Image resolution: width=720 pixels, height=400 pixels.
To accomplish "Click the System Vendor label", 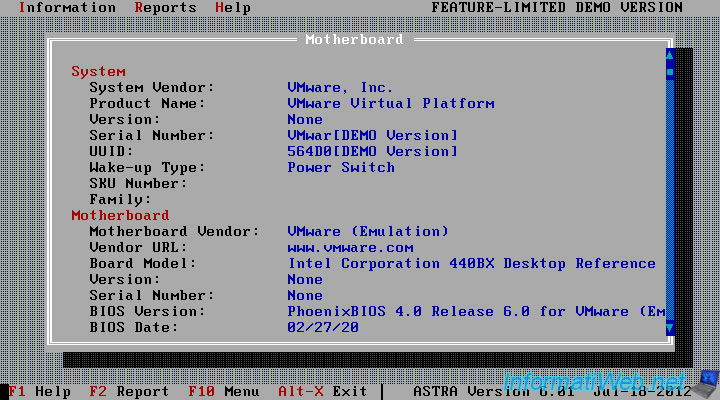I will pyautogui.click(x=152, y=87).
